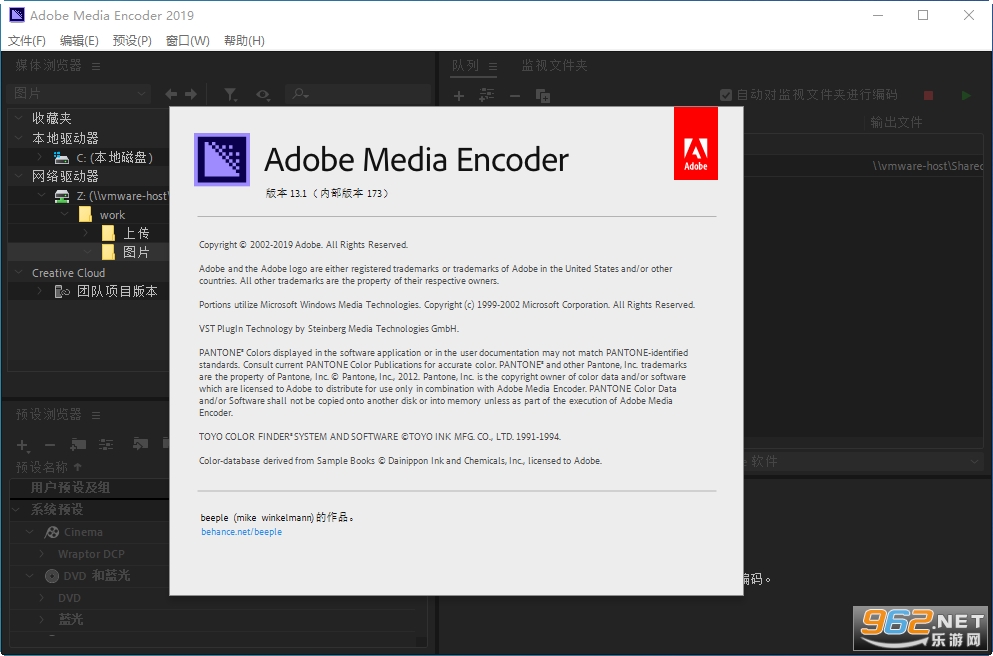This screenshot has height=656, width=993.
Task: Open the 图片 location dropdown
Action: click(x=80, y=94)
